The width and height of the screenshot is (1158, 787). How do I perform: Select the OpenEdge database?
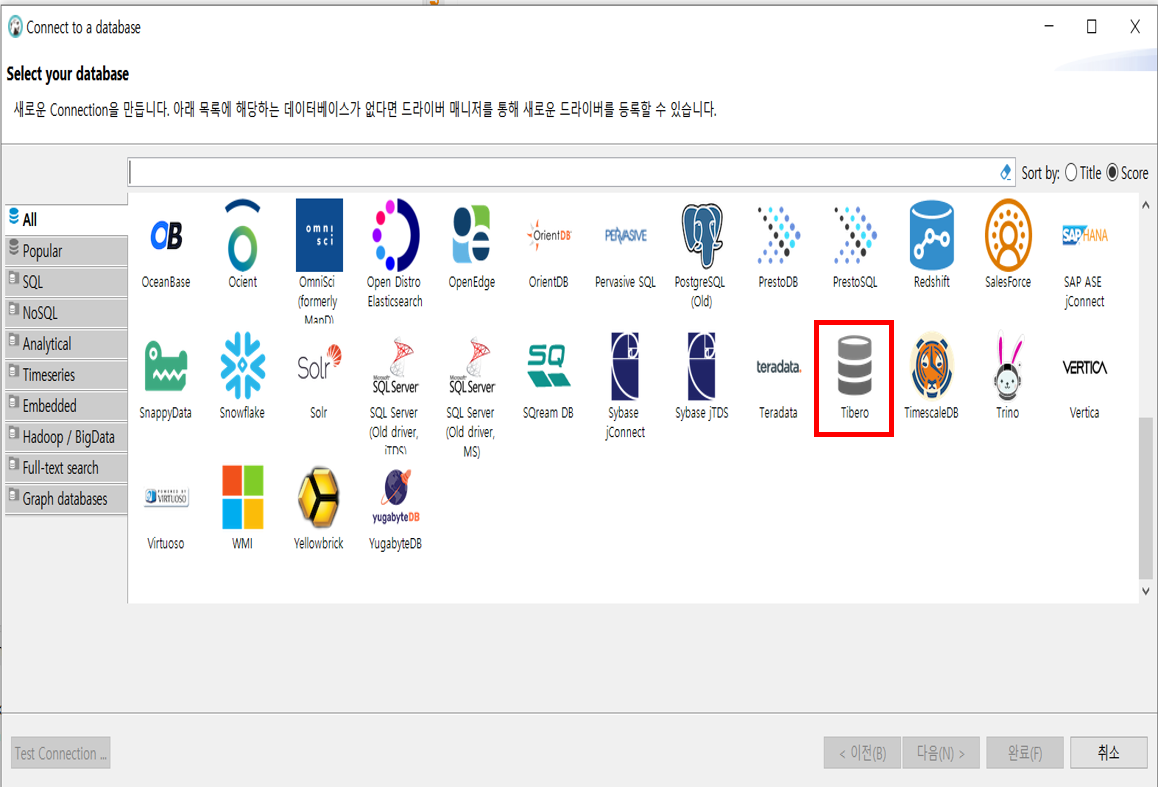[x=471, y=236]
